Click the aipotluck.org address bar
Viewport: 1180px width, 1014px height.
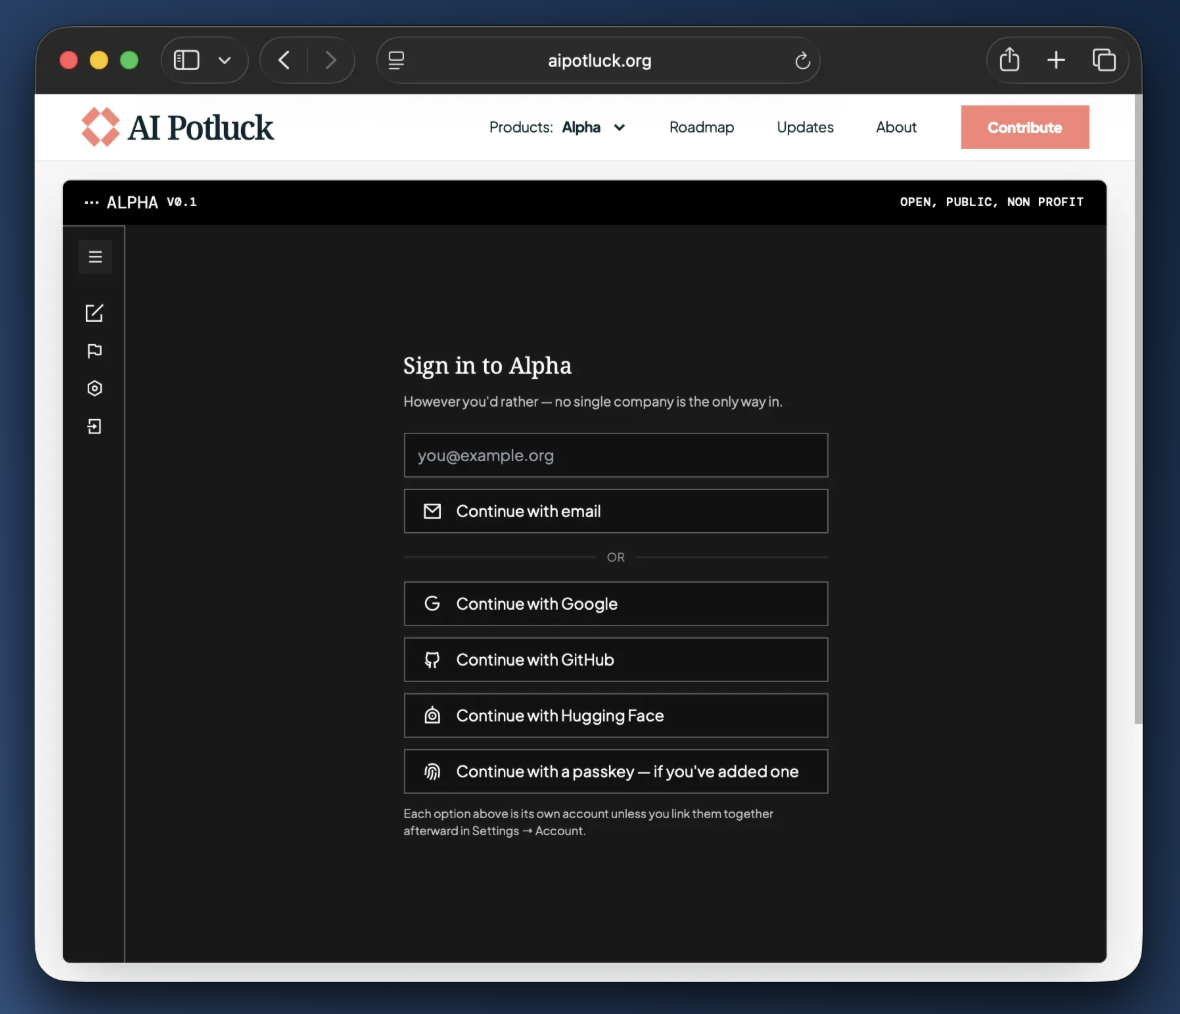pyautogui.click(x=598, y=60)
